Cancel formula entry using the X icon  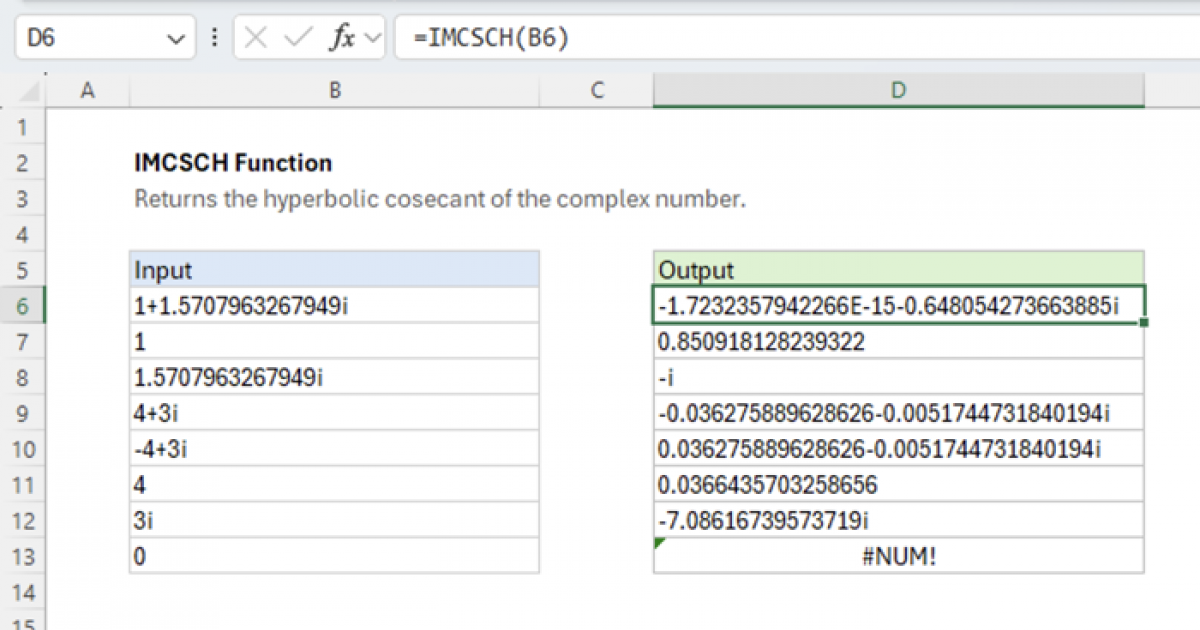256,37
